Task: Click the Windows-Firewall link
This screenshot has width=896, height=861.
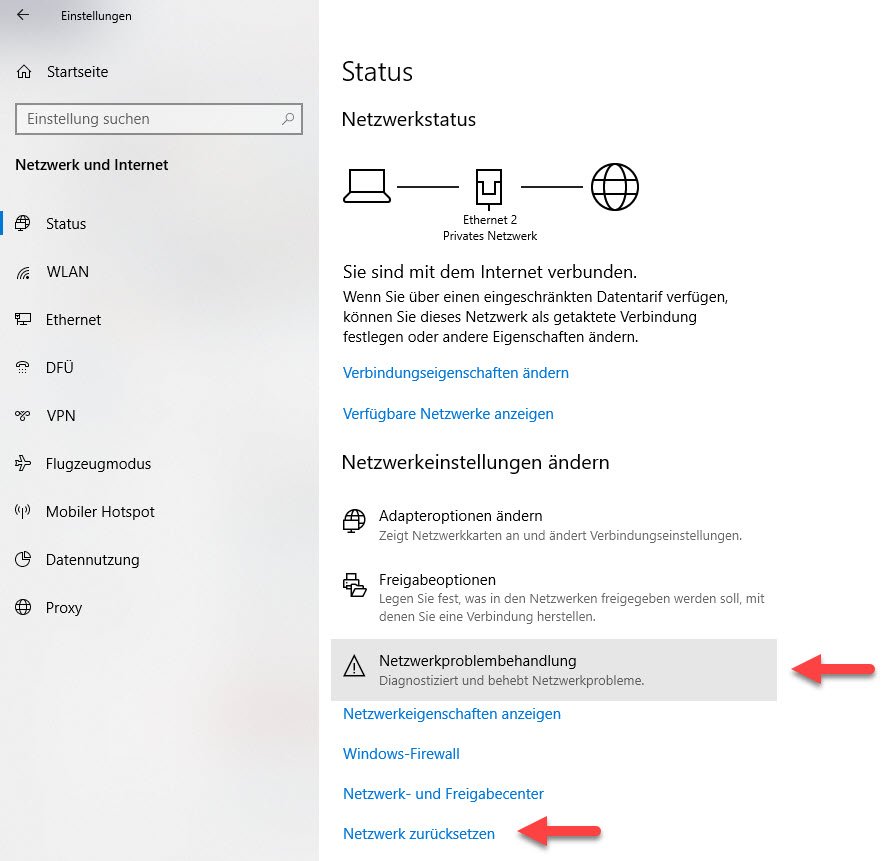Action: click(401, 754)
